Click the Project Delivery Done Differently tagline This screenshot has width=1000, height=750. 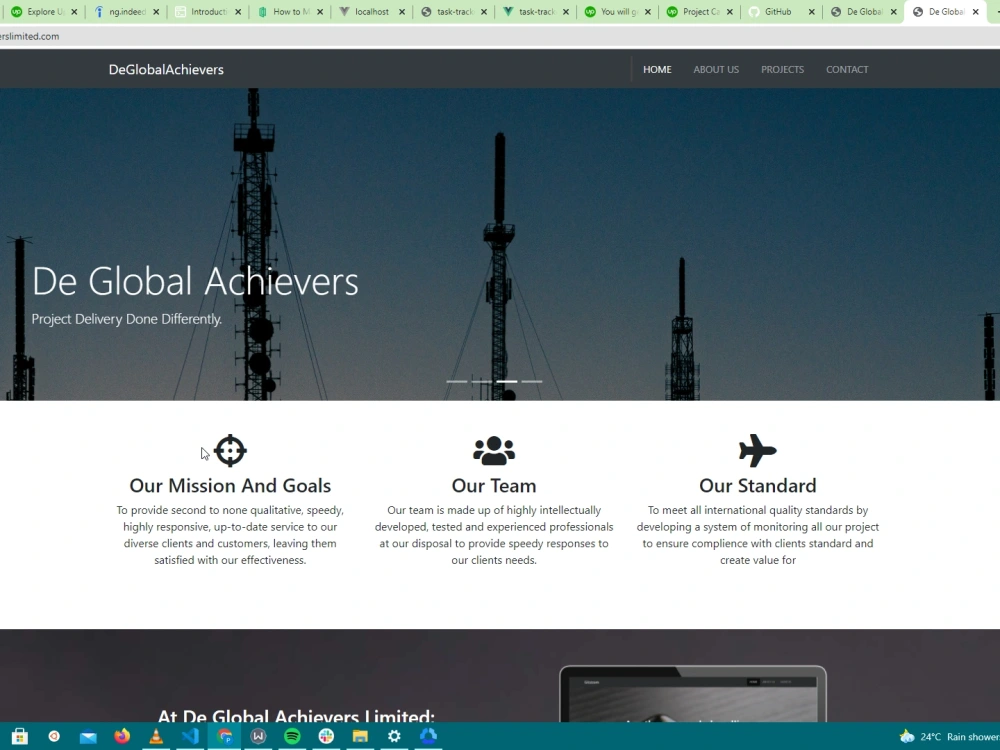(x=127, y=319)
